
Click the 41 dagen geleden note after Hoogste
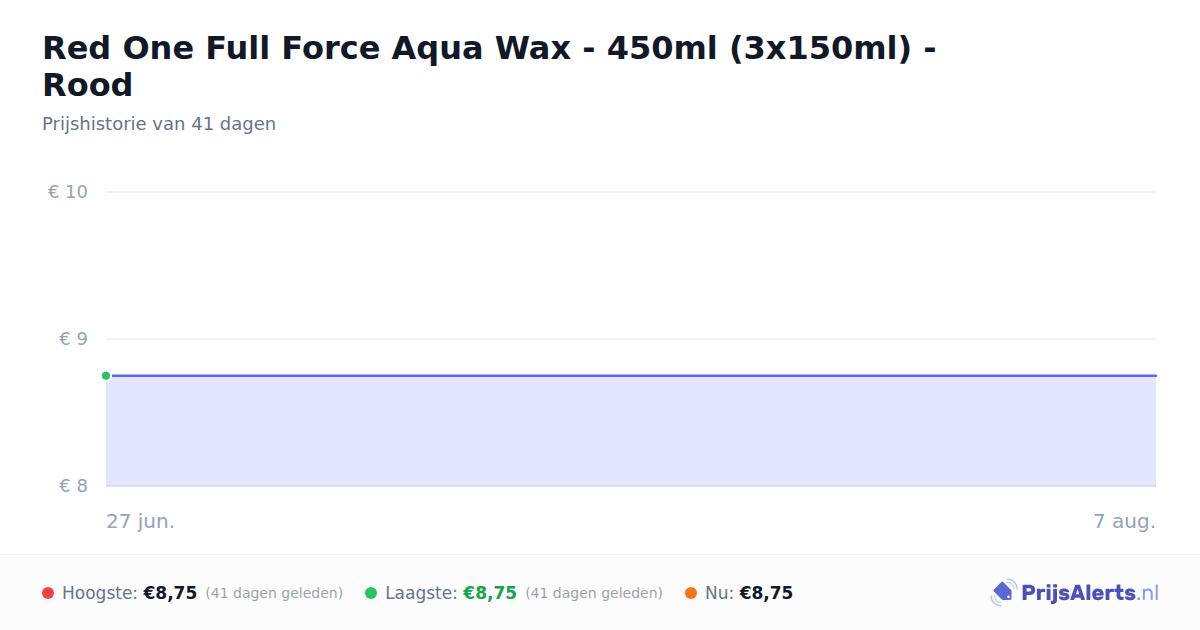point(274,593)
